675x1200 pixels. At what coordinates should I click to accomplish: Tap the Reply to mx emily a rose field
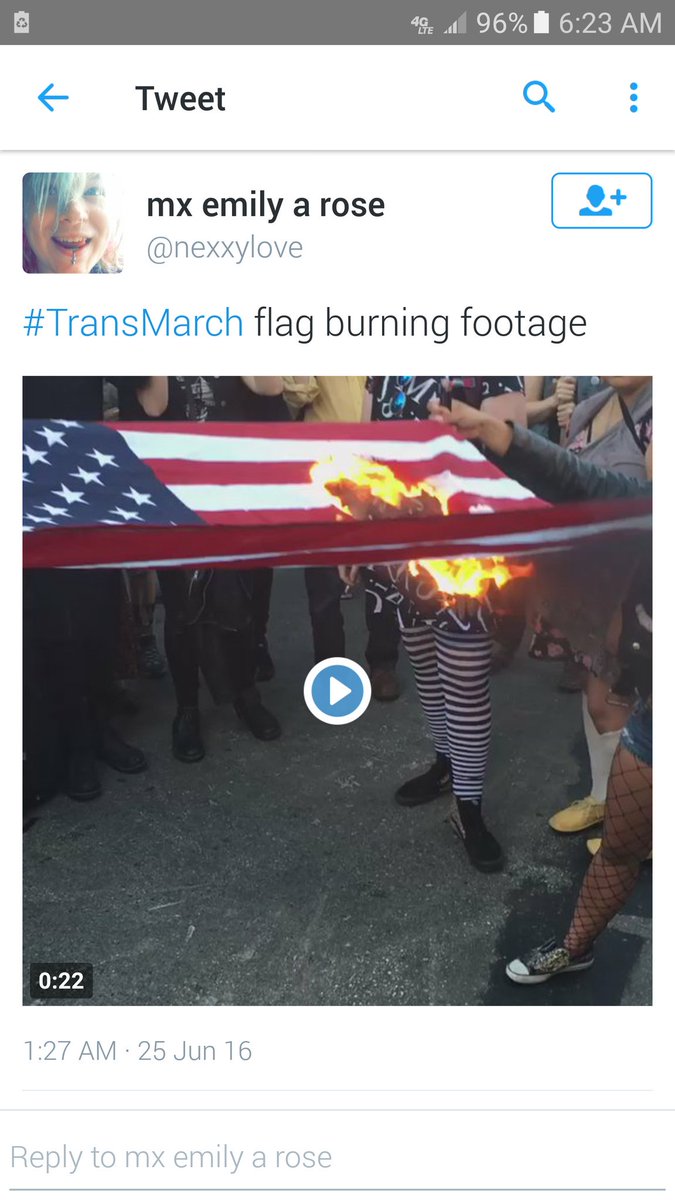pos(337,1157)
